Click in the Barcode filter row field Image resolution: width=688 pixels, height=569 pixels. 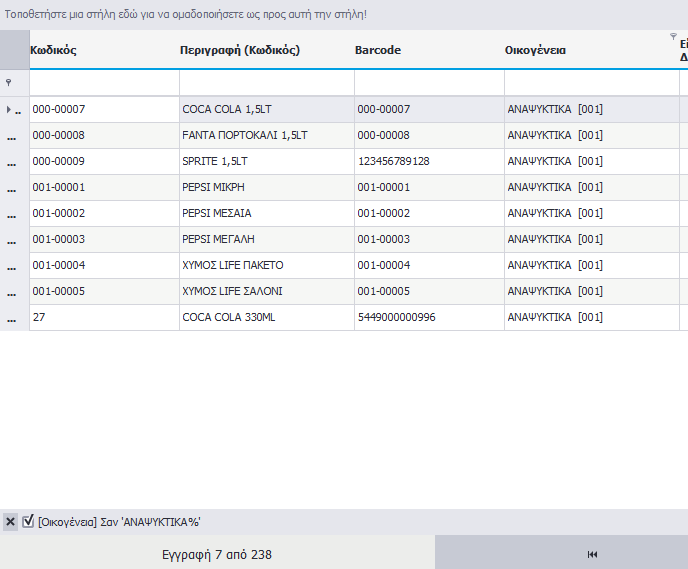pos(428,82)
